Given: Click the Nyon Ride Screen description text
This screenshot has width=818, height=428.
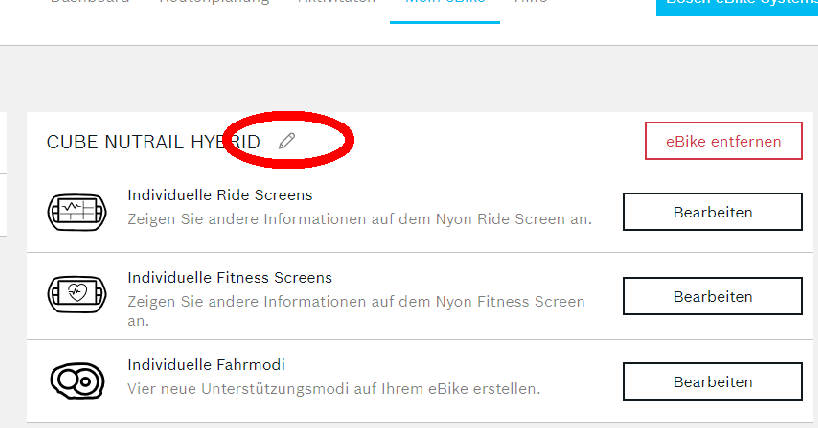Looking at the screenshot, I should pyautogui.click(x=359, y=218).
